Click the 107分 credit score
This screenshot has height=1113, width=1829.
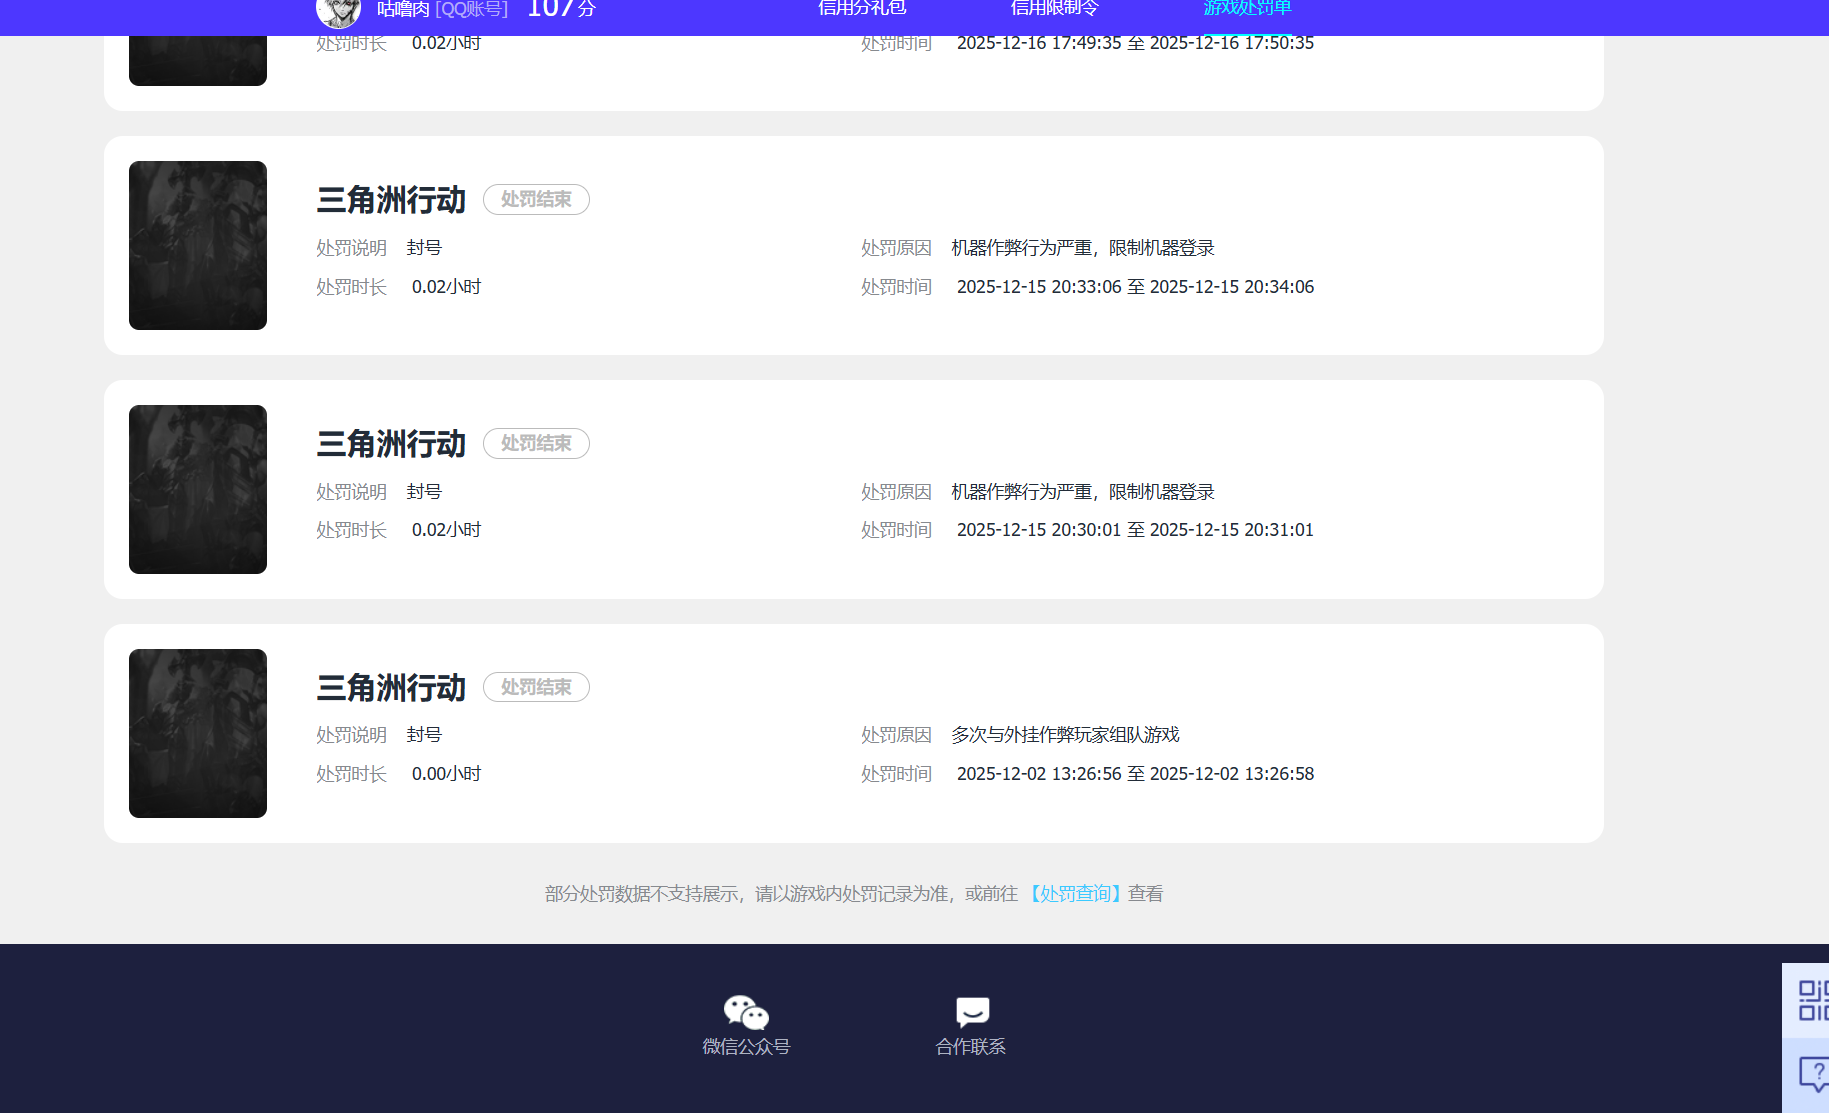(x=561, y=9)
